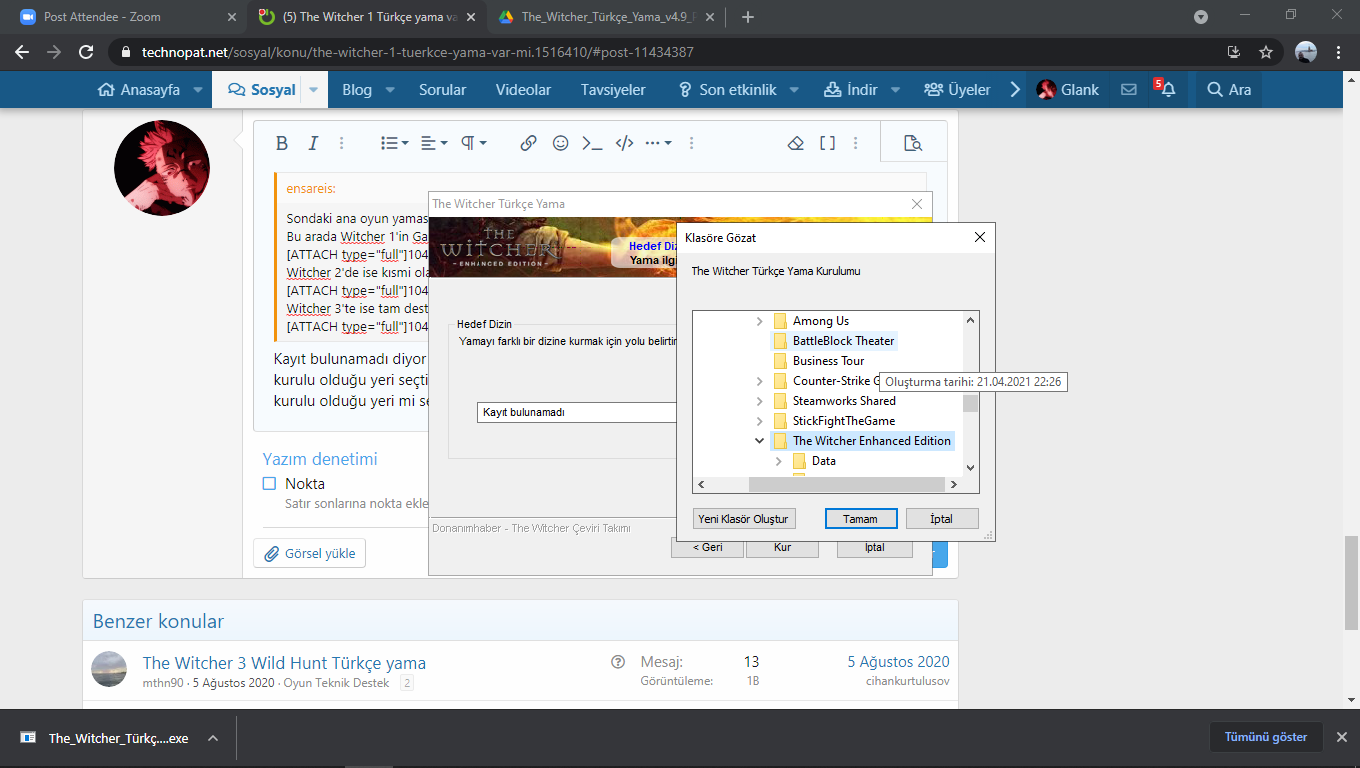Open the Tavsiyeler navigation item
Screen dimensions: 1360x768
(x=613, y=90)
